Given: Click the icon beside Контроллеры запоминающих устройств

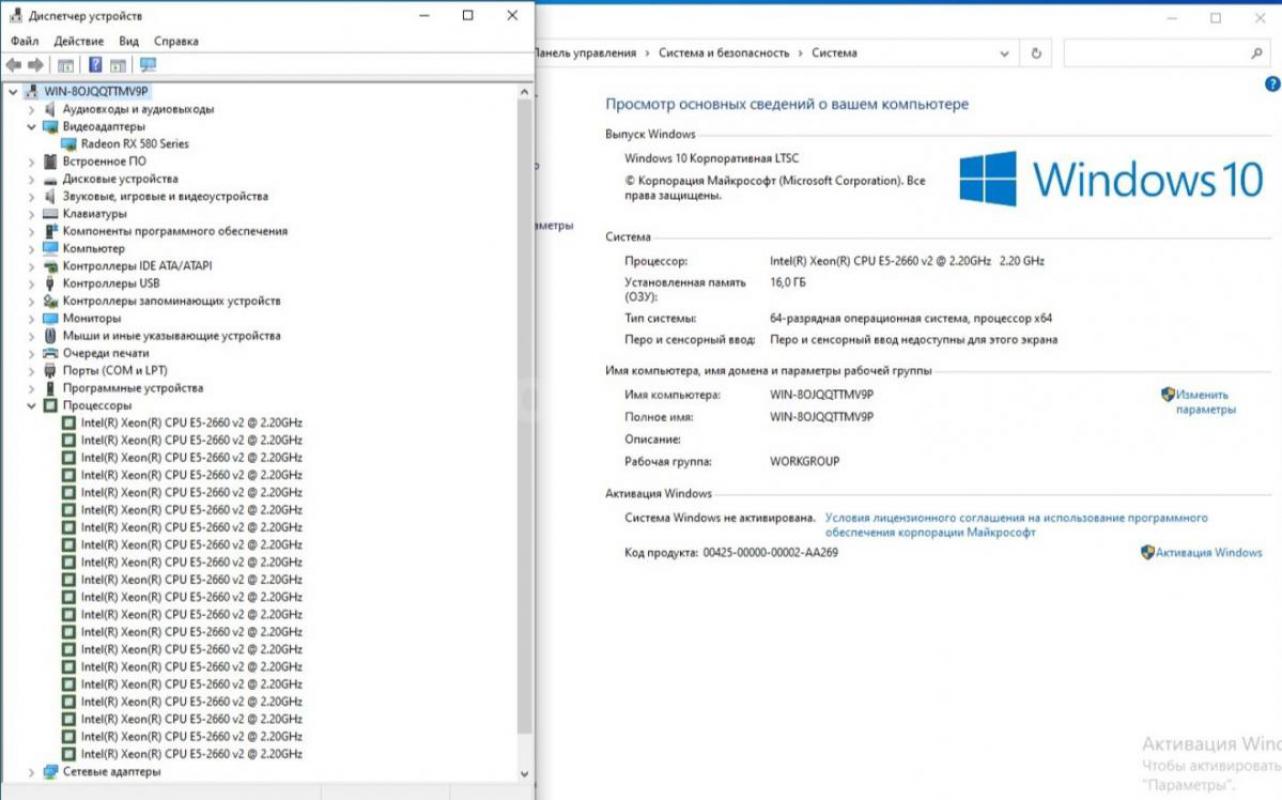Looking at the screenshot, I should (51, 301).
